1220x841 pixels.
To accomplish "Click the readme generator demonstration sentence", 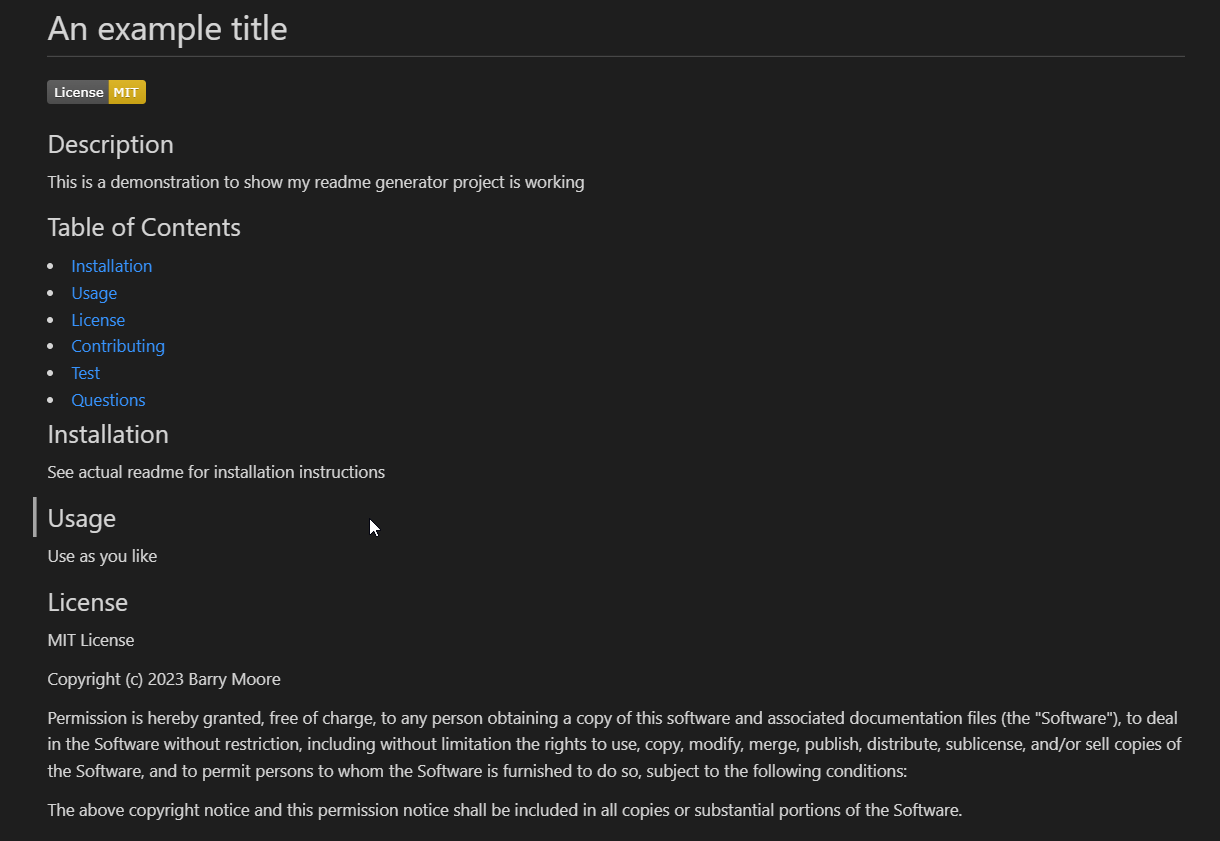I will click(x=315, y=182).
